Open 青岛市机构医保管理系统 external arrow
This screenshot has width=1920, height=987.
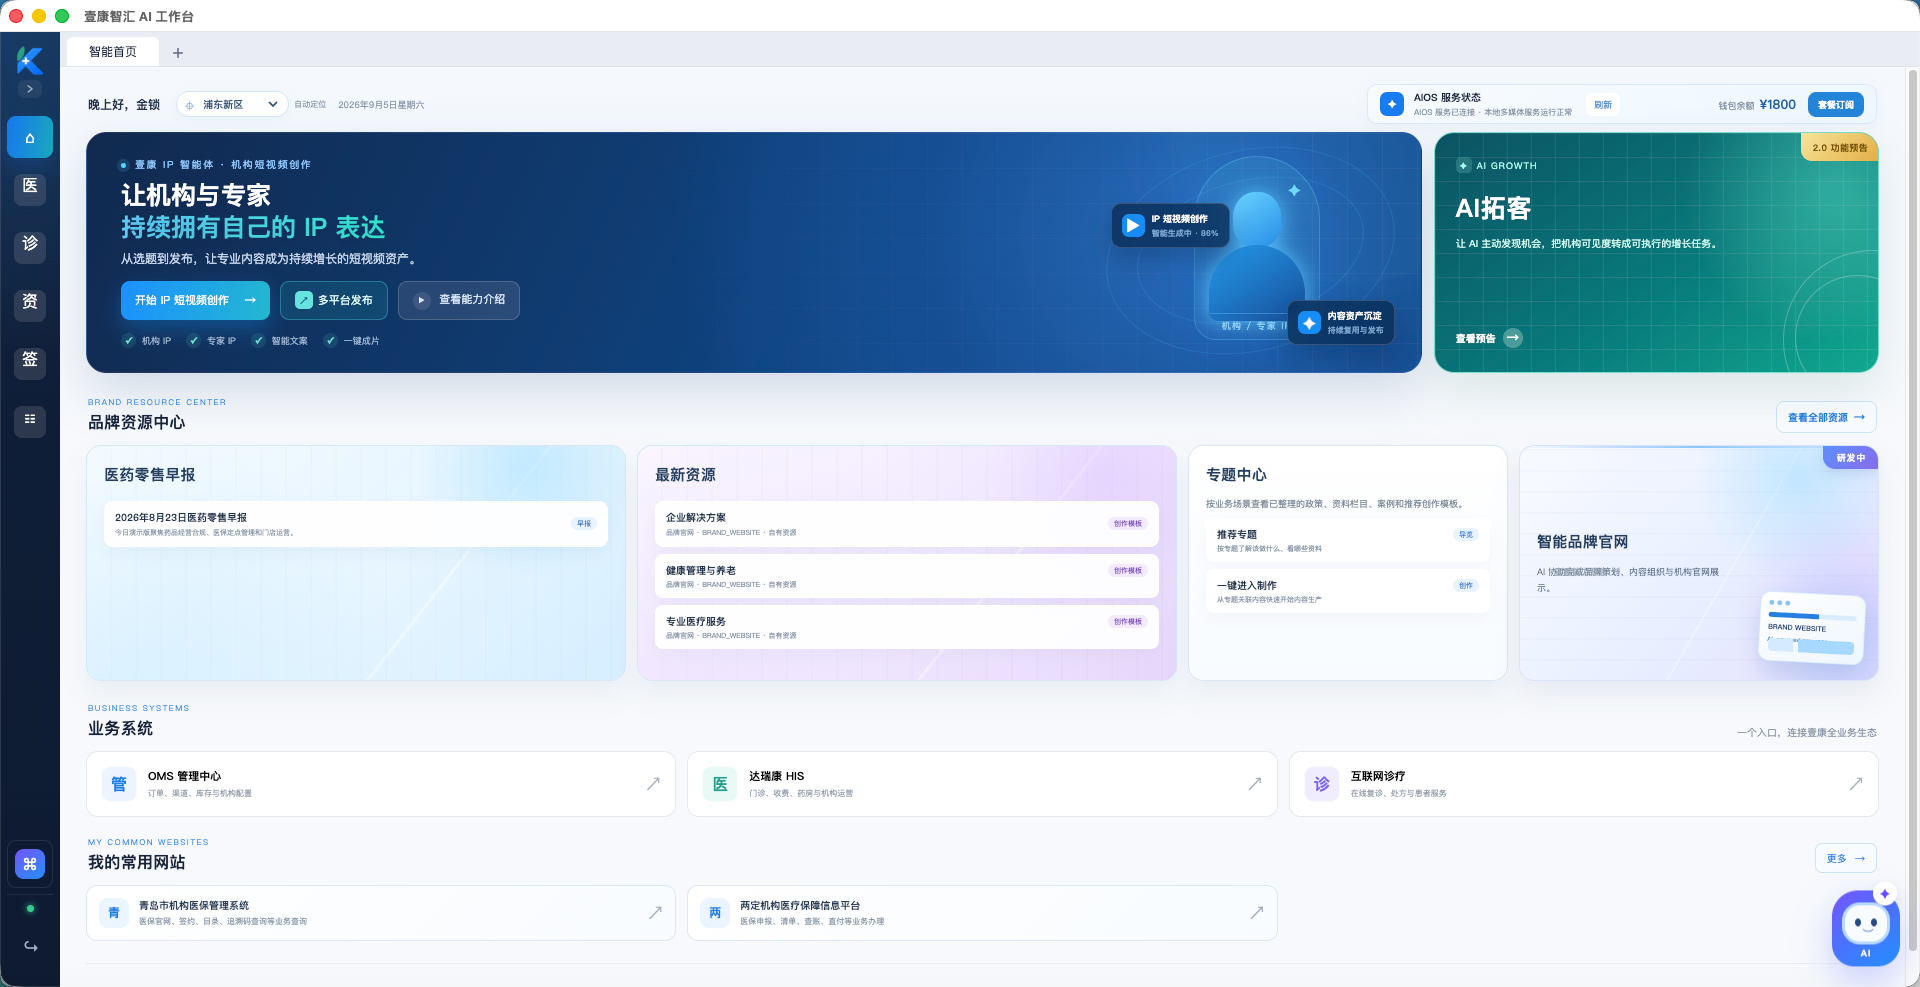[655, 912]
